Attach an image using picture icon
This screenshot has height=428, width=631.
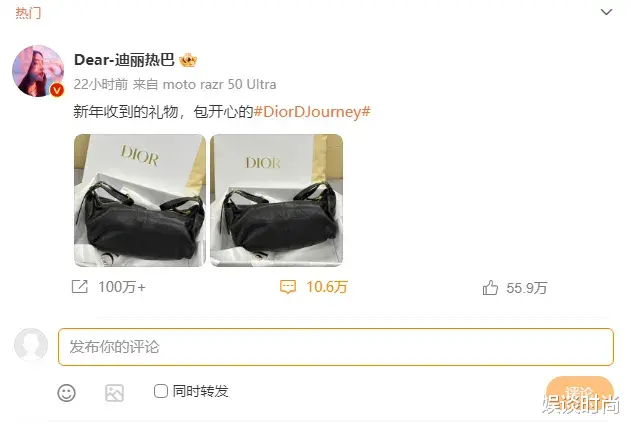(114, 393)
